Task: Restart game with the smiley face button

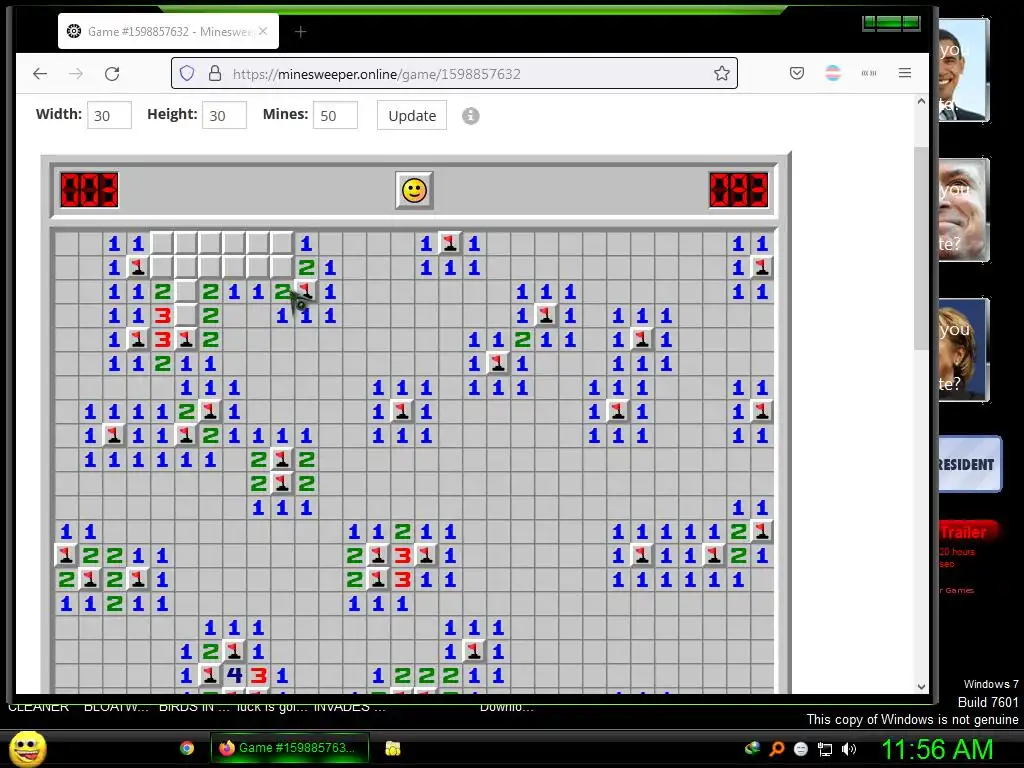Action: pyautogui.click(x=414, y=191)
